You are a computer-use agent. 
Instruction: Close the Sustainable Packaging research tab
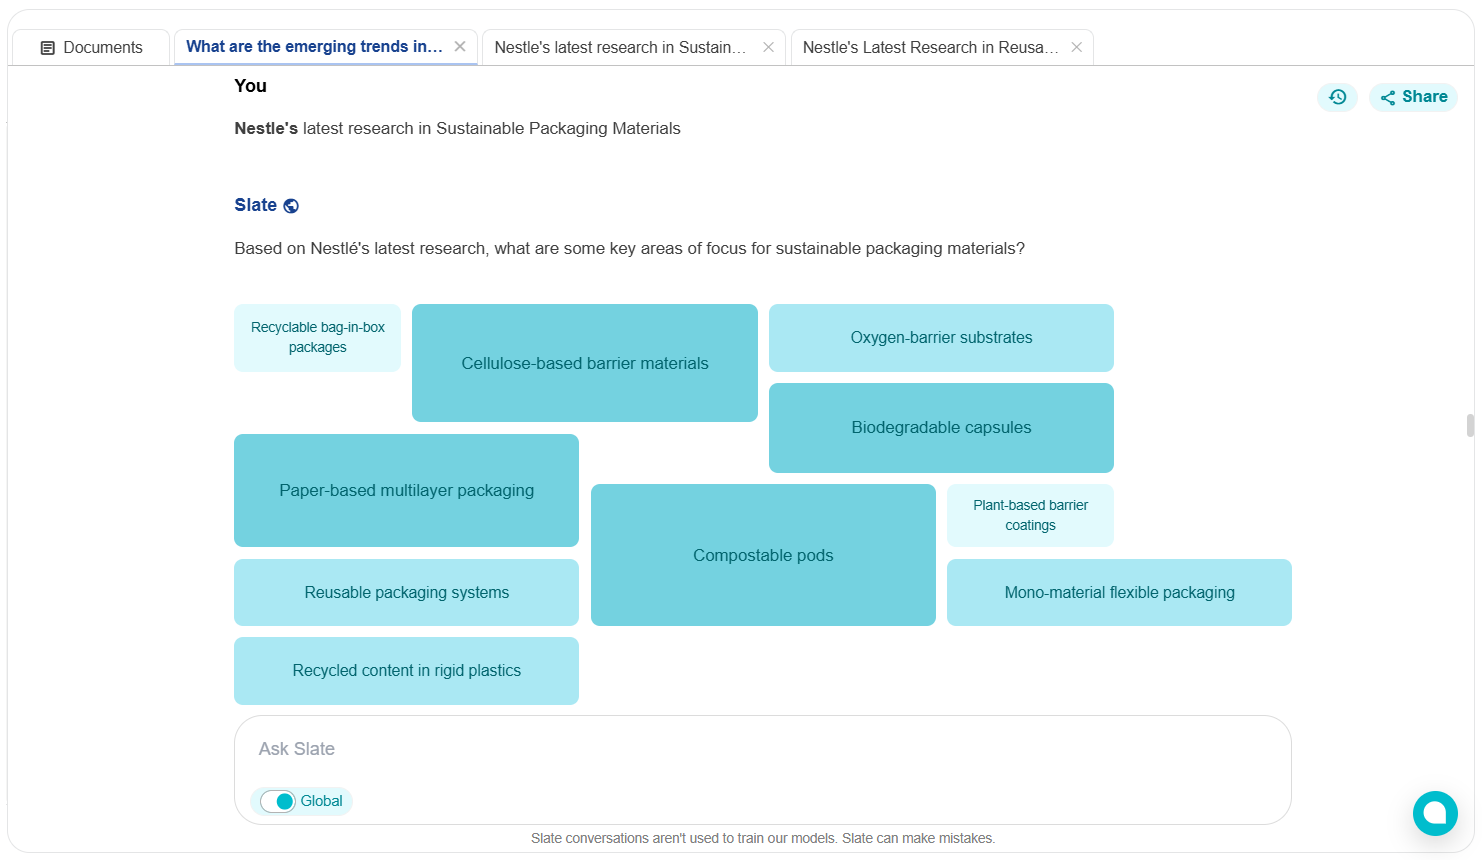pyautogui.click(x=768, y=47)
